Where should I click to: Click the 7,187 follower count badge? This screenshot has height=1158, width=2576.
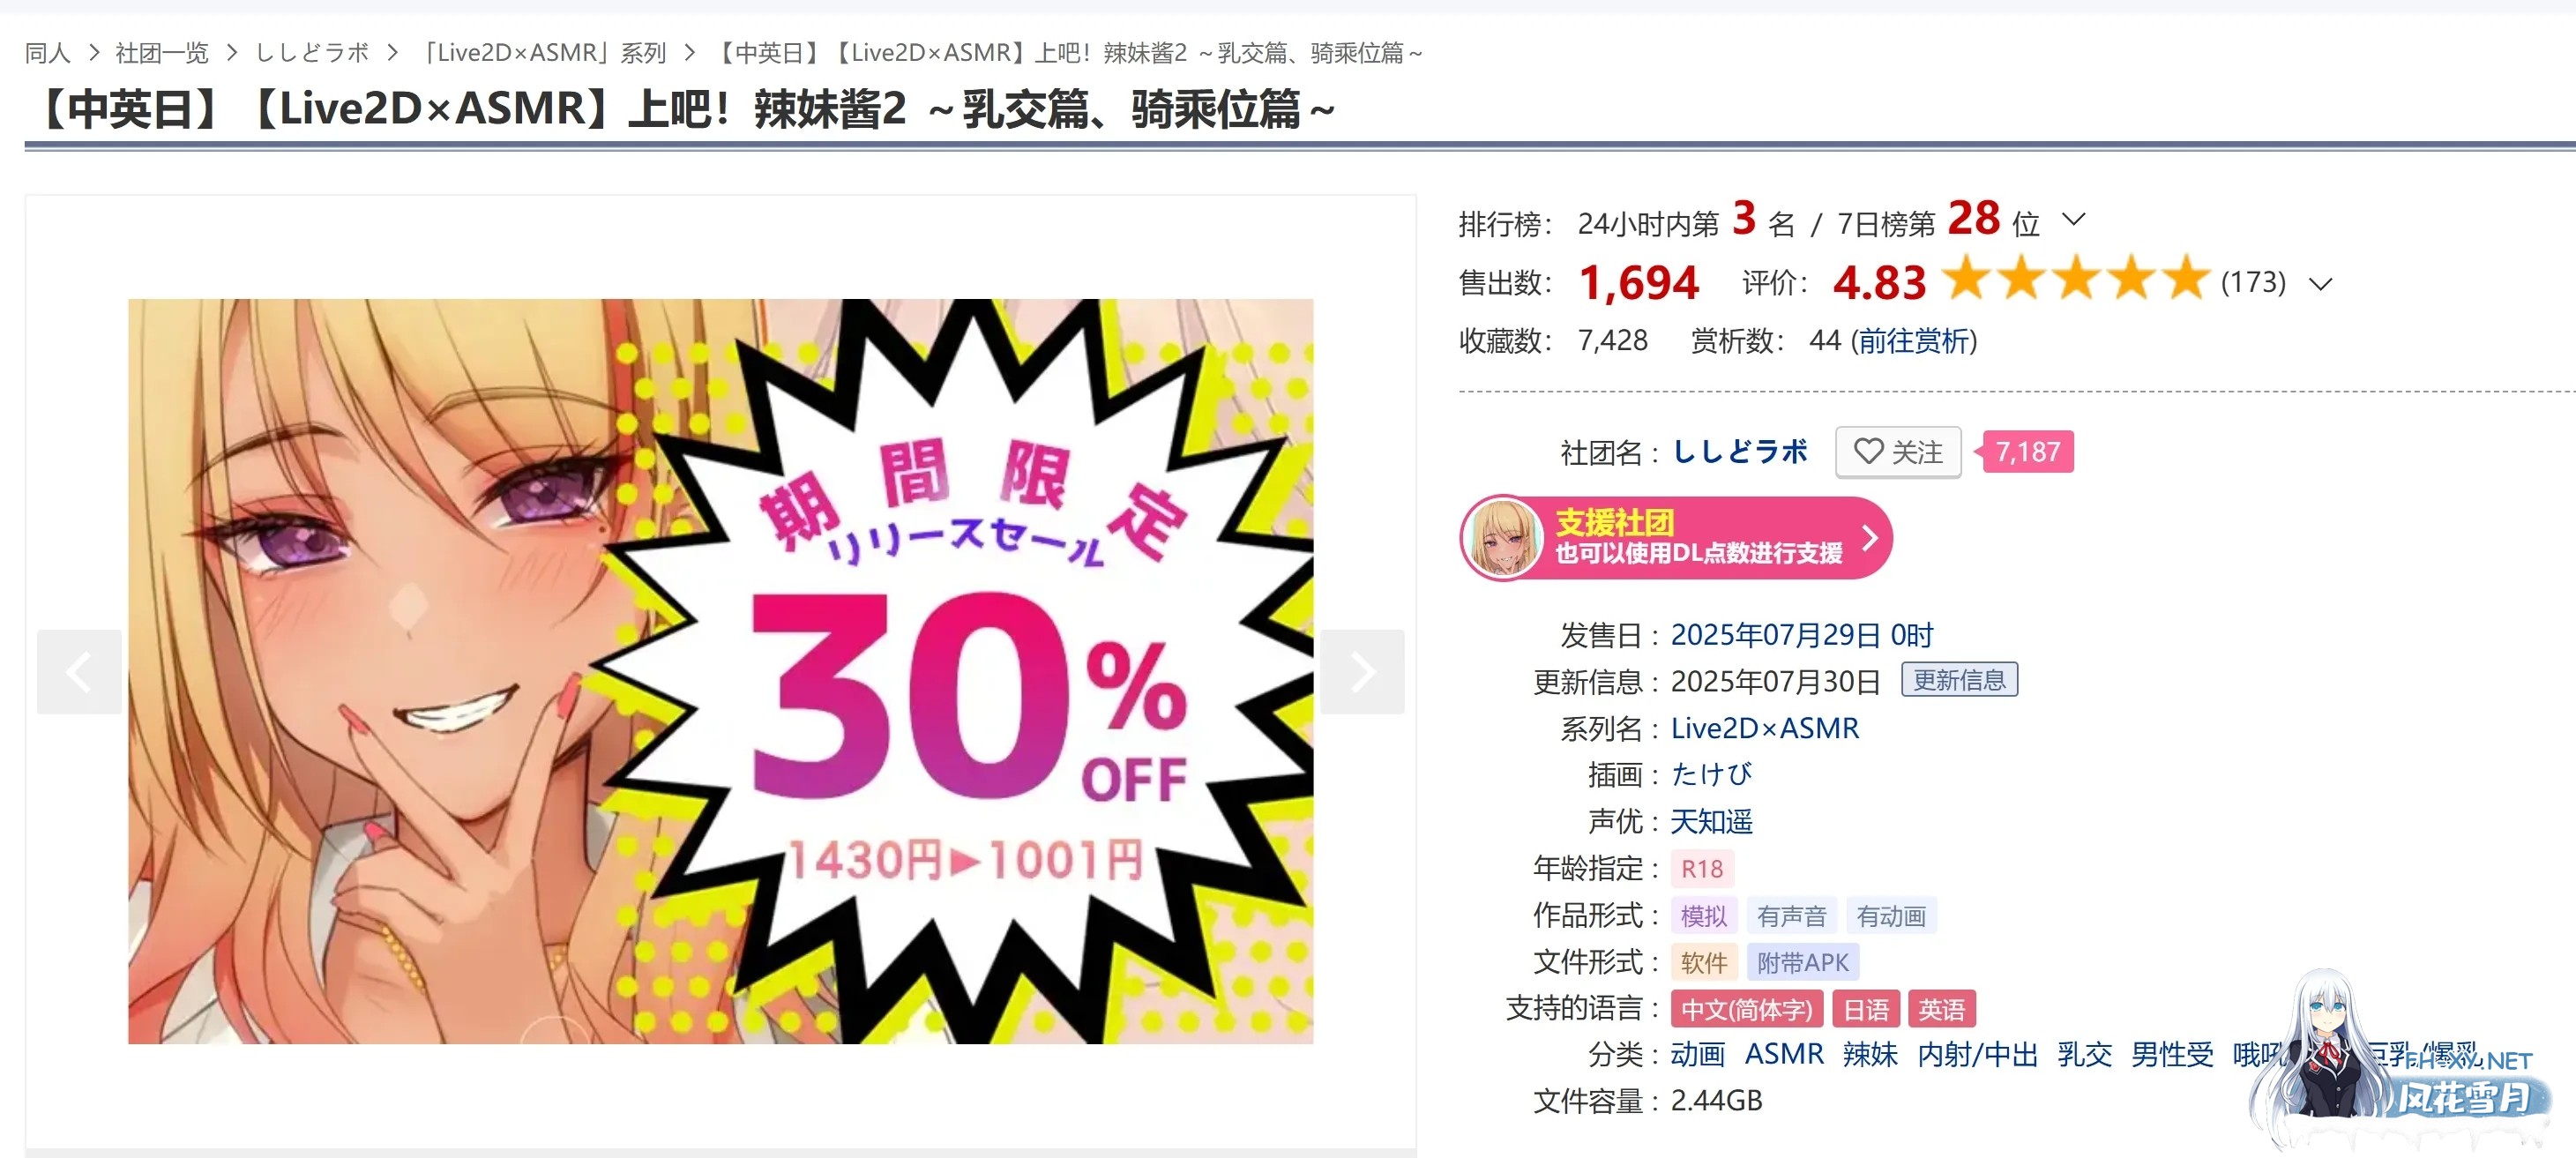(2027, 452)
